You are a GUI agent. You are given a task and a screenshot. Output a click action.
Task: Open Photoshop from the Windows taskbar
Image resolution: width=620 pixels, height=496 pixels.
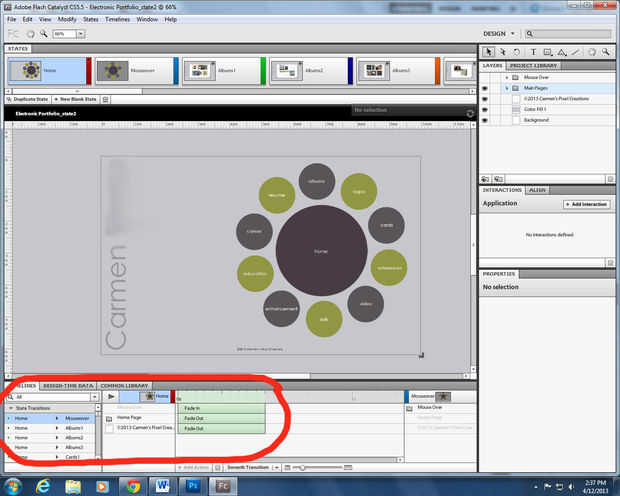click(x=193, y=486)
